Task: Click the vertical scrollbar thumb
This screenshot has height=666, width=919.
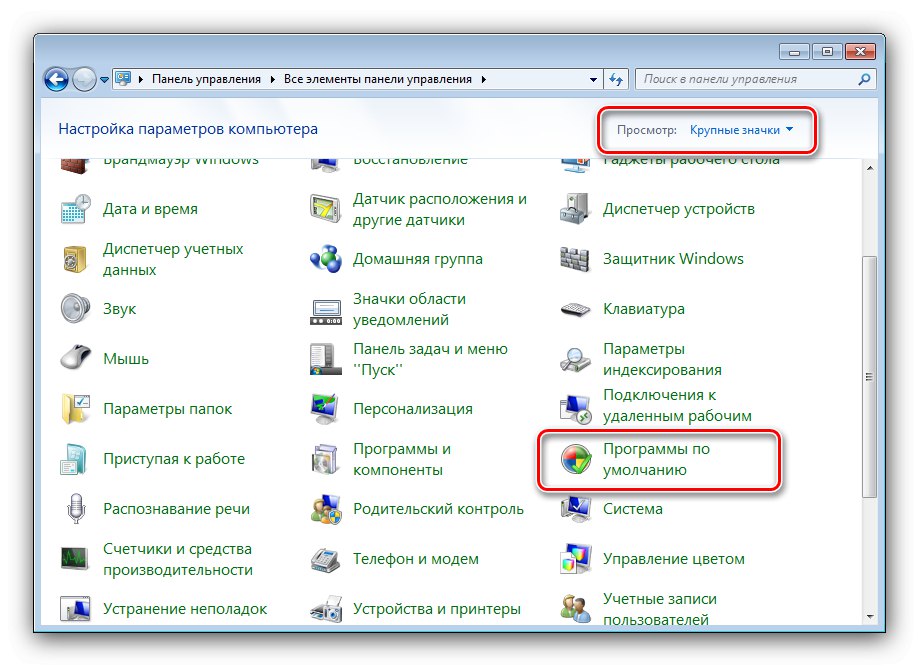Action: tap(870, 377)
